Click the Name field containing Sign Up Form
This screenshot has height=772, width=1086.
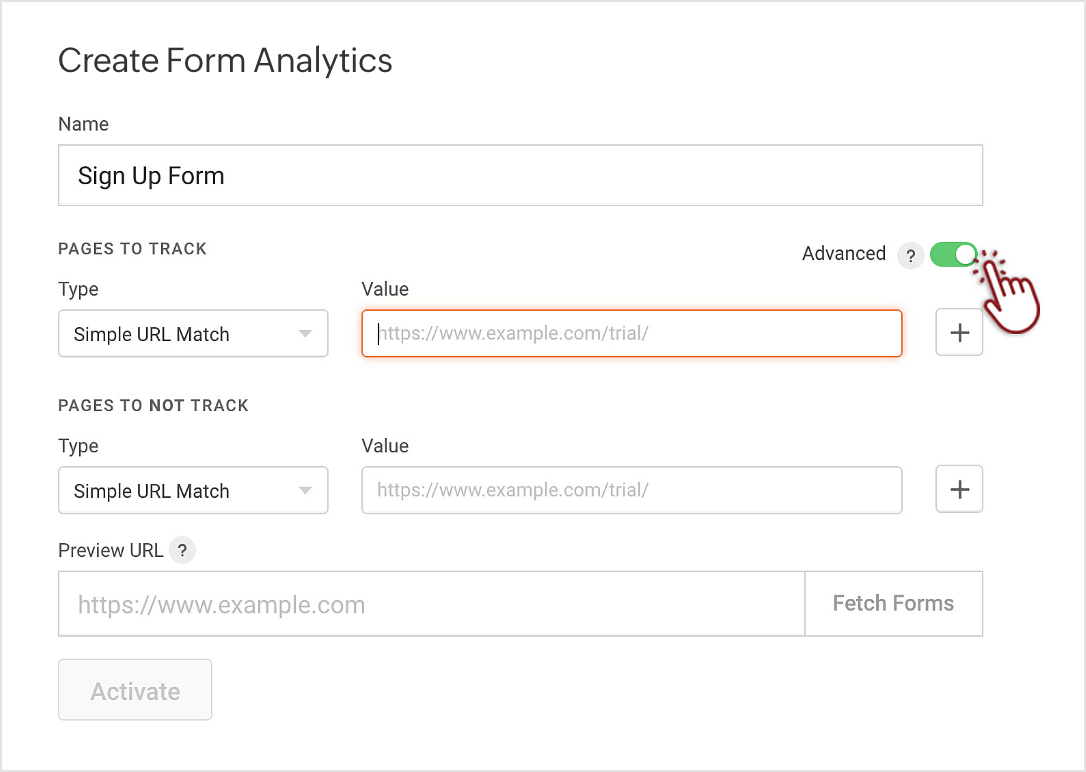click(520, 176)
